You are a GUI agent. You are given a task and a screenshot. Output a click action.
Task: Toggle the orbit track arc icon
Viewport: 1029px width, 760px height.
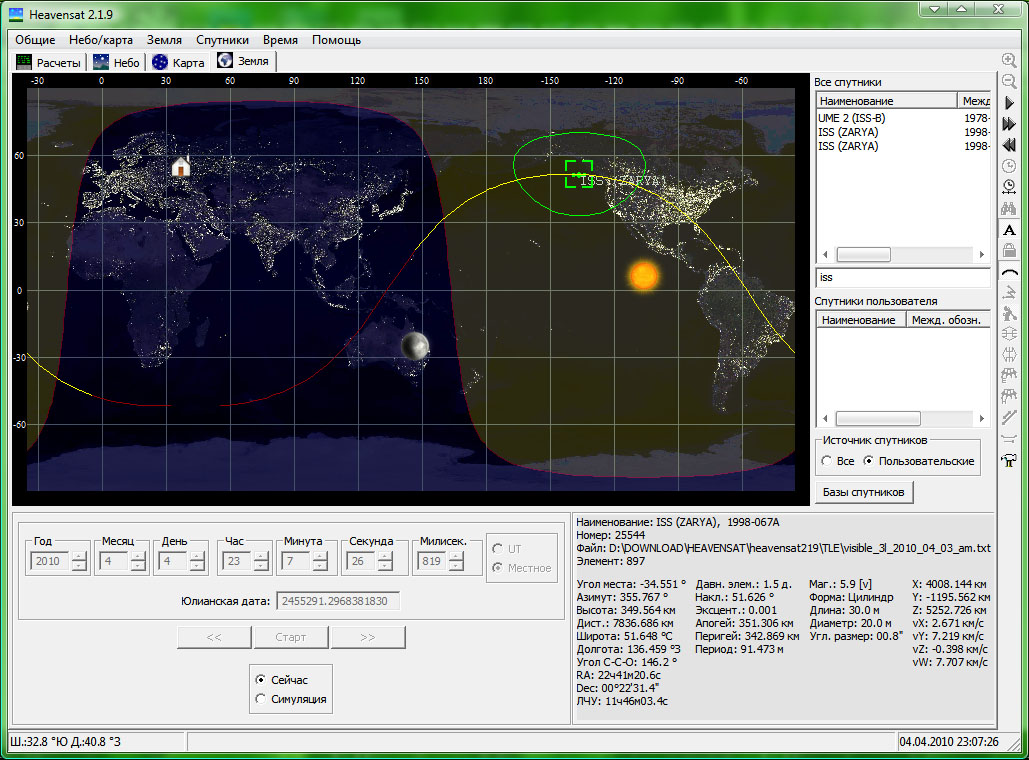click(x=1009, y=272)
